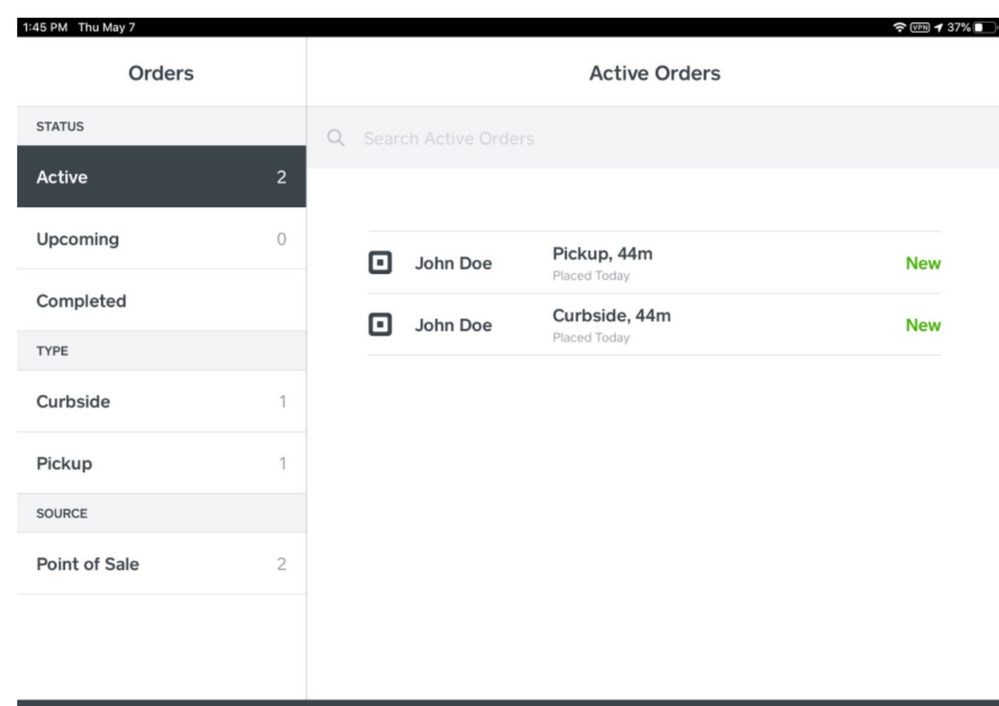This screenshot has height=706, width=999.
Task: Open John Doe's Curbside, 44m order
Action: click(x=654, y=324)
